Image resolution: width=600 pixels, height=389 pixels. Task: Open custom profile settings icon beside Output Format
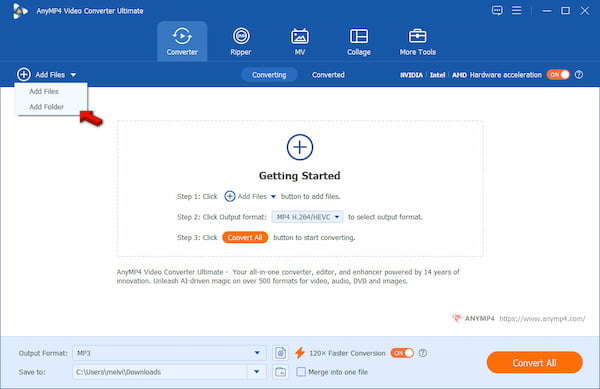coord(280,353)
